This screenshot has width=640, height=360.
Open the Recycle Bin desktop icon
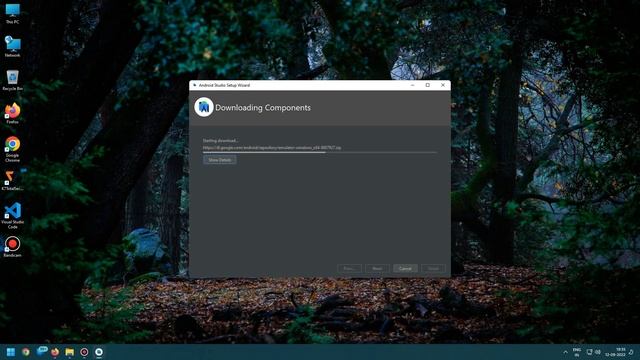click(12, 80)
